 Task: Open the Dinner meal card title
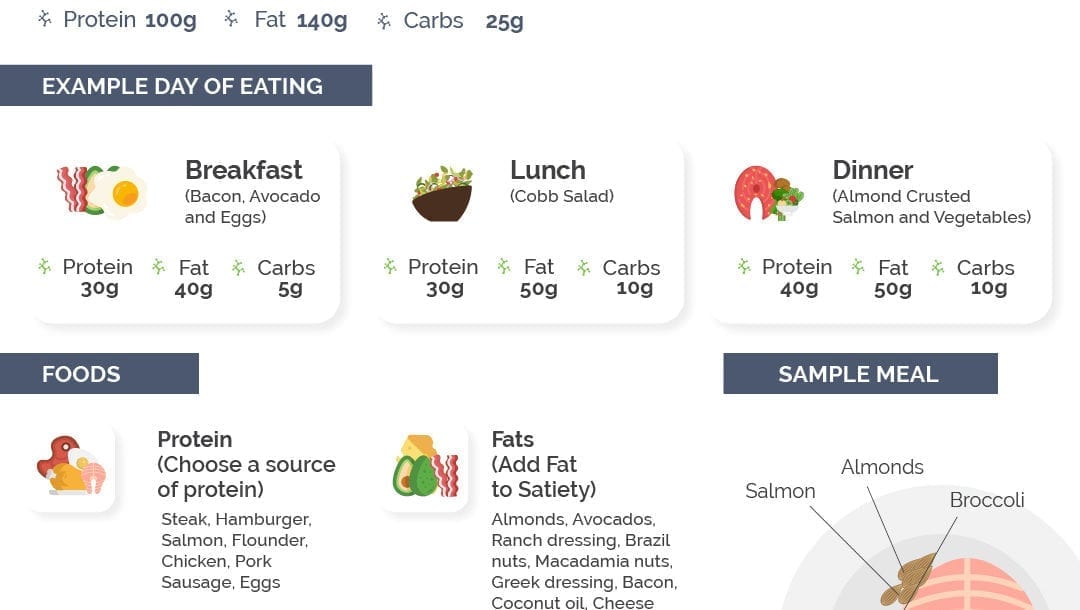(873, 170)
